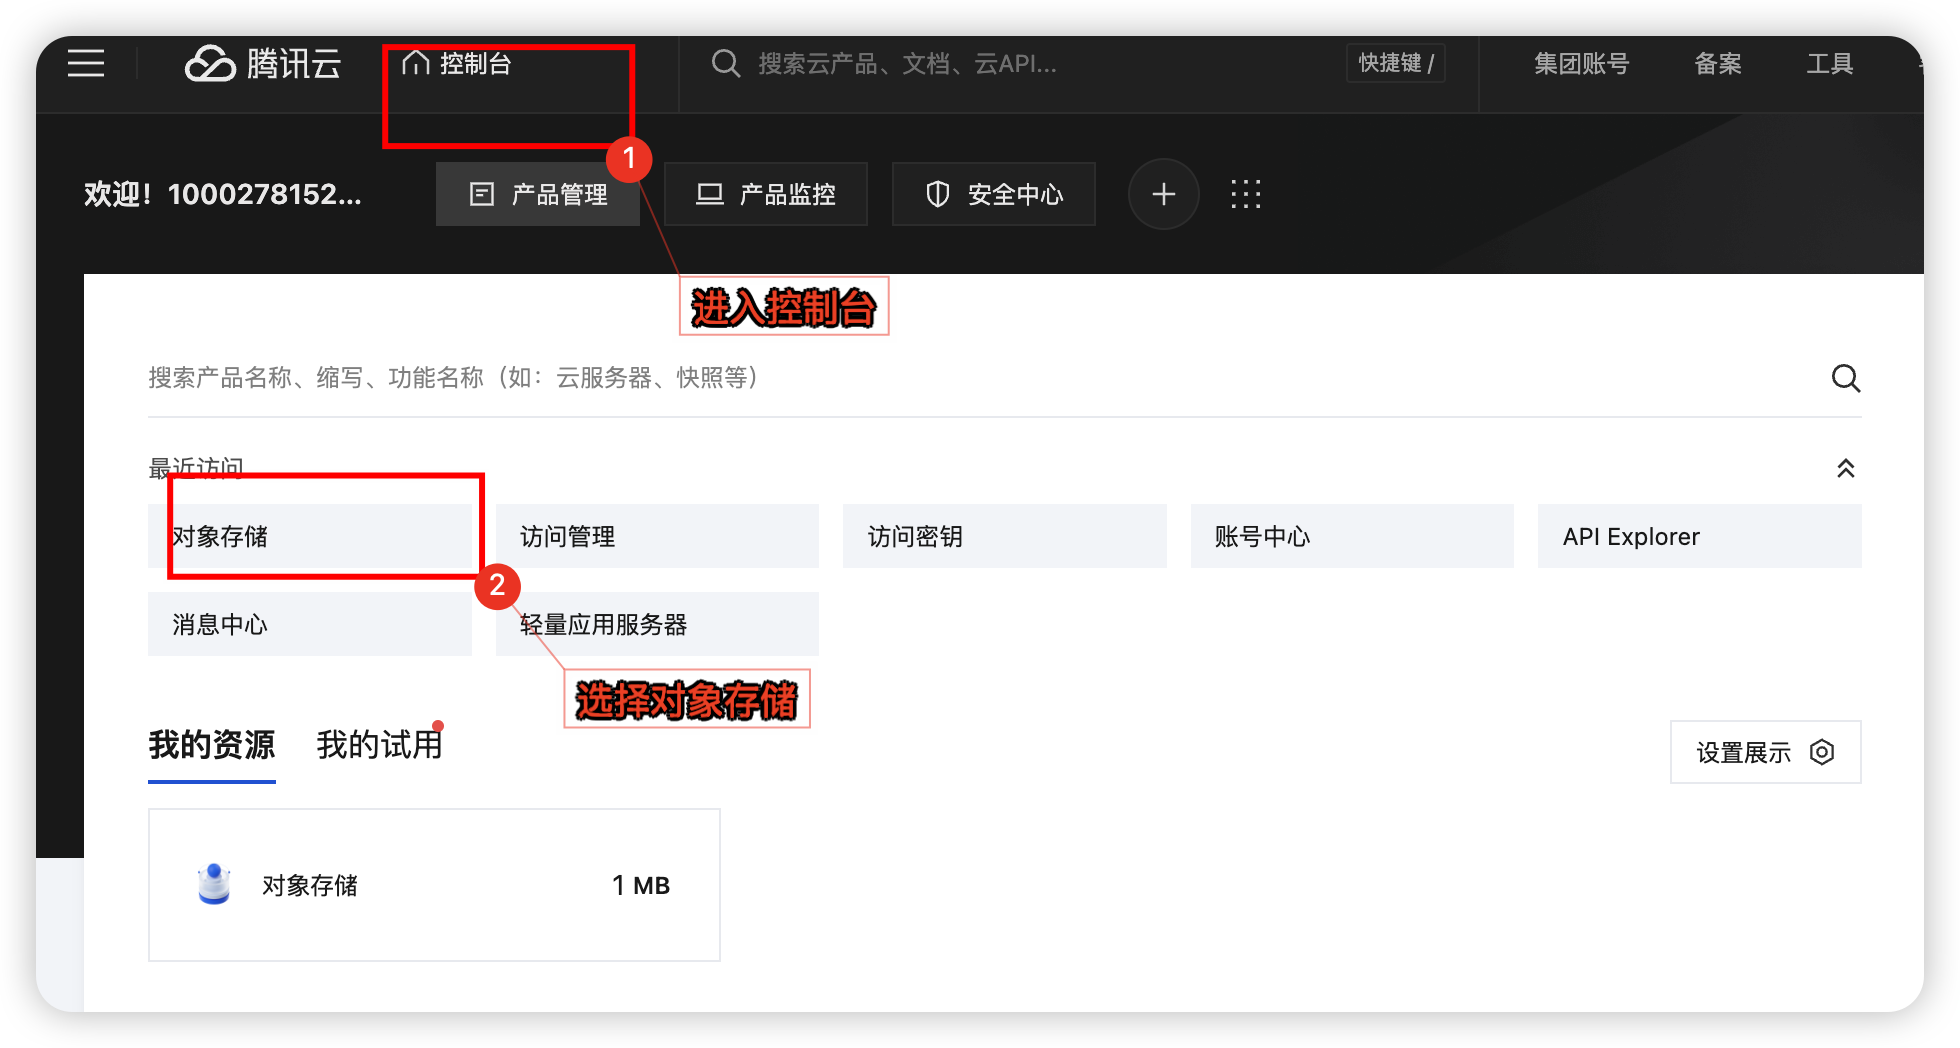1960x1048 pixels.
Task: Click the round plus add button
Action: tap(1164, 194)
